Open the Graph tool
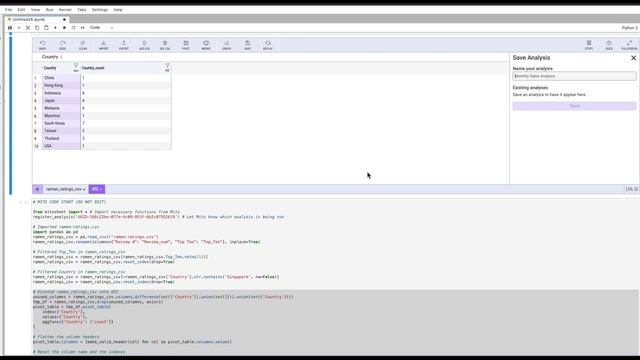 227,45
